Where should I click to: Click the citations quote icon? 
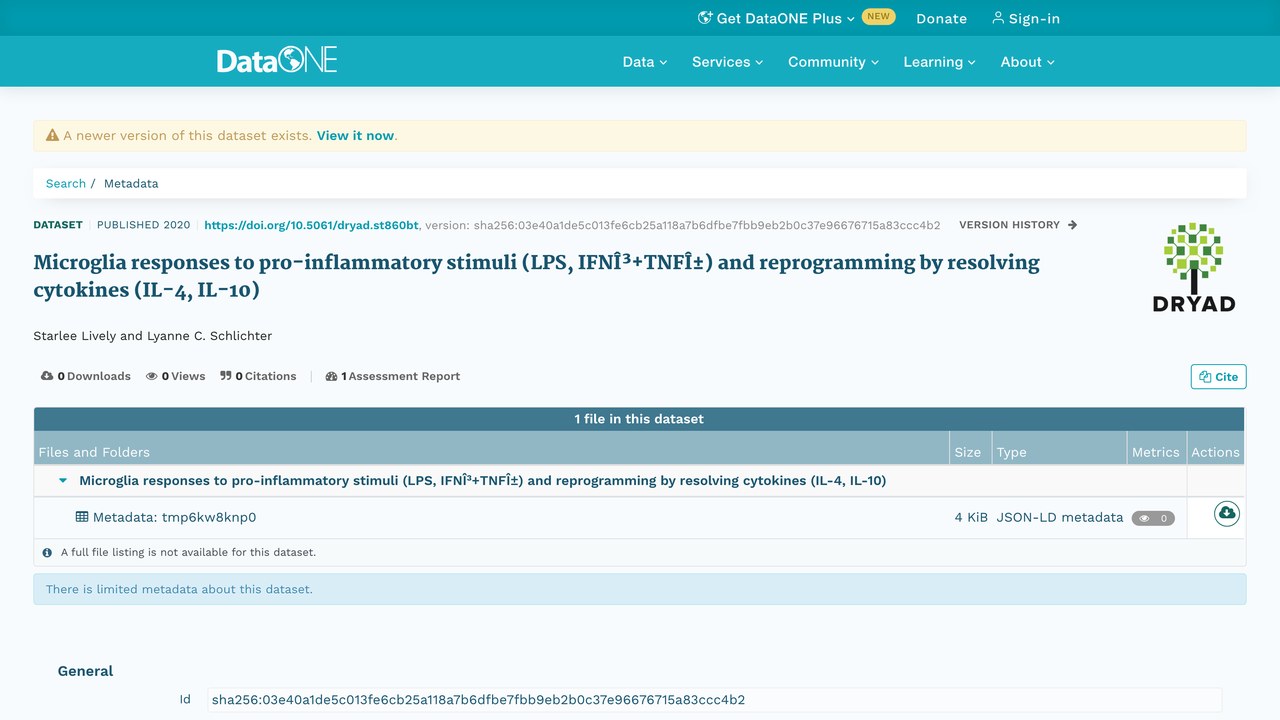226,377
